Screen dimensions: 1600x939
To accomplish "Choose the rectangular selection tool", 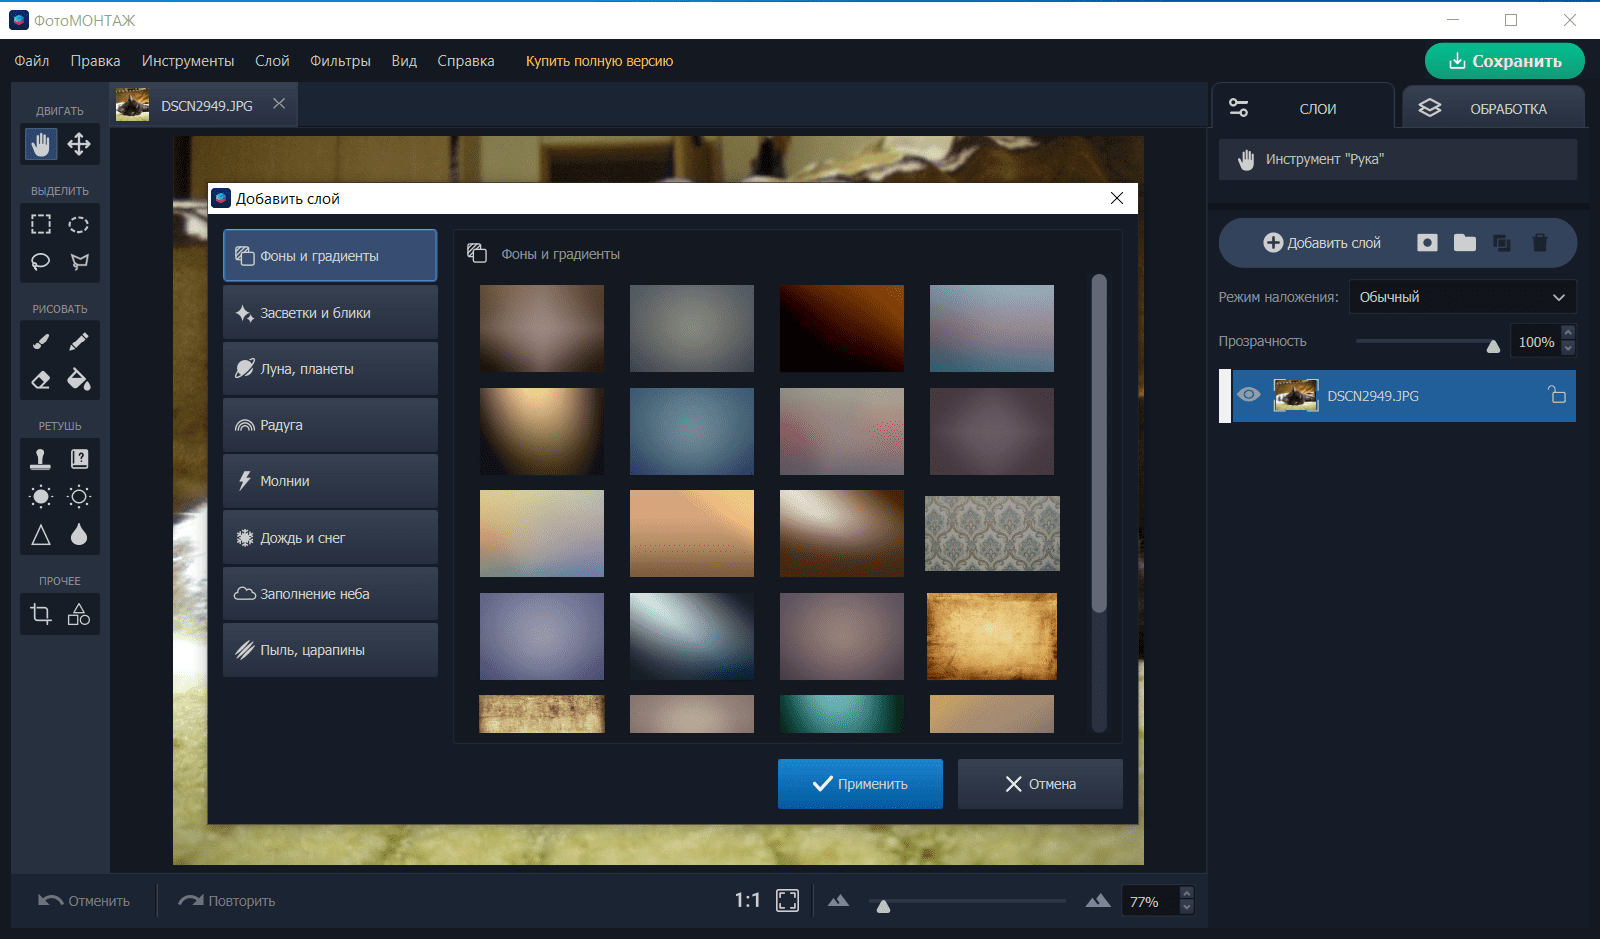I will point(41,224).
